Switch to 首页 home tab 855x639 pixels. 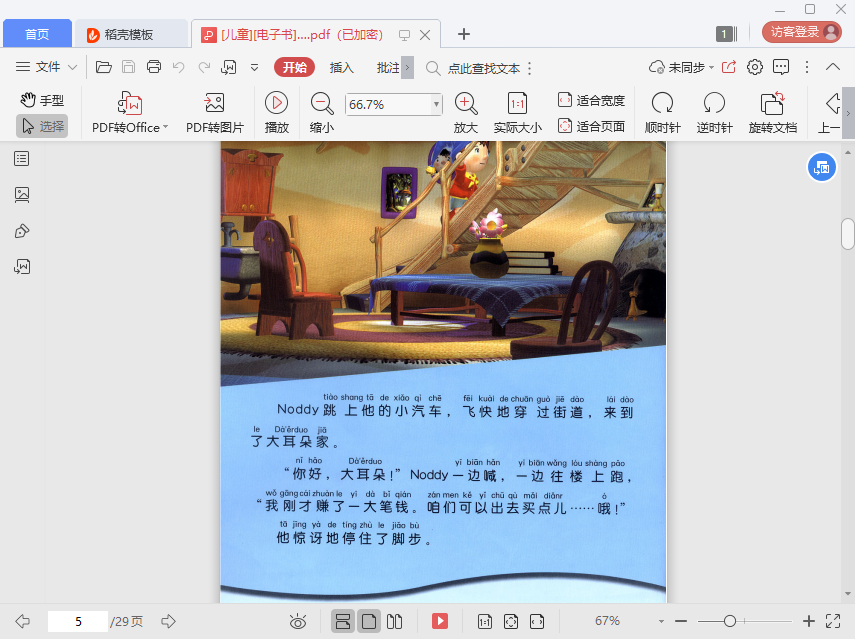pyautogui.click(x=37, y=34)
